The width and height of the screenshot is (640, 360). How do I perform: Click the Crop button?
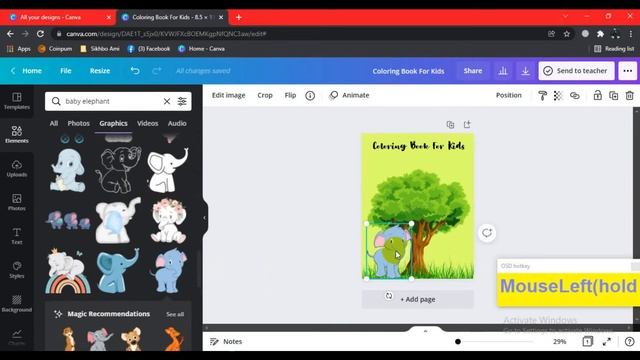(x=265, y=96)
